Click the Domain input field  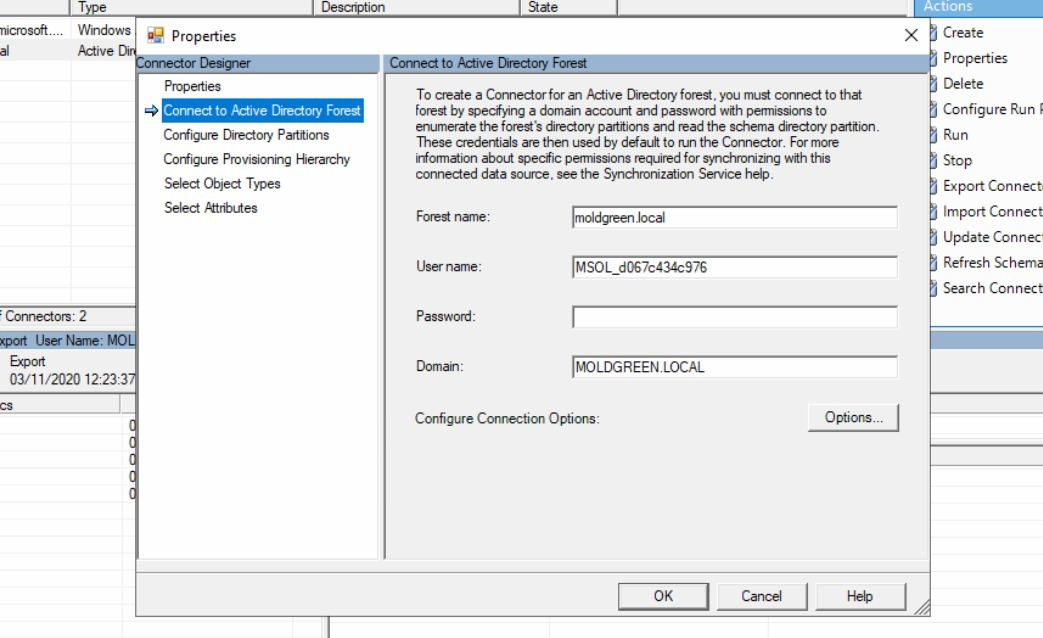734,367
